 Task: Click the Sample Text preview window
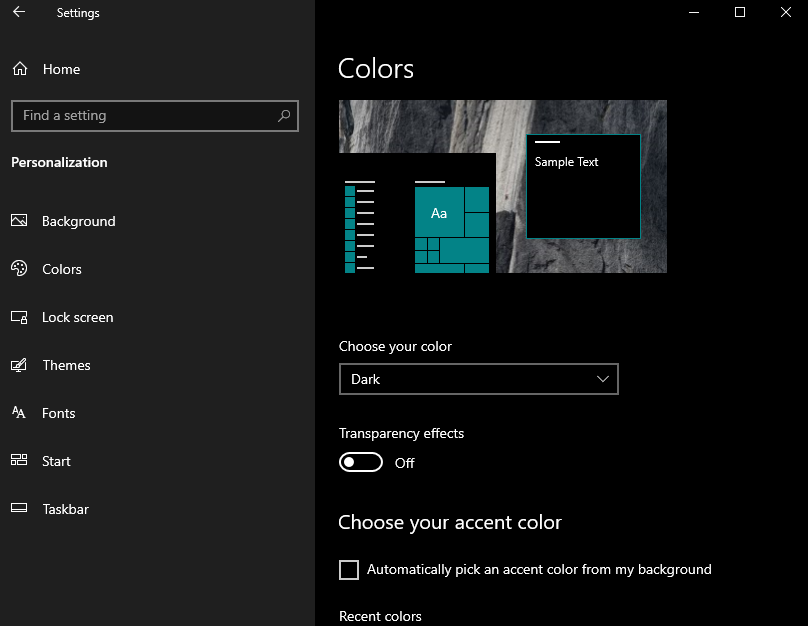[x=583, y=187]
